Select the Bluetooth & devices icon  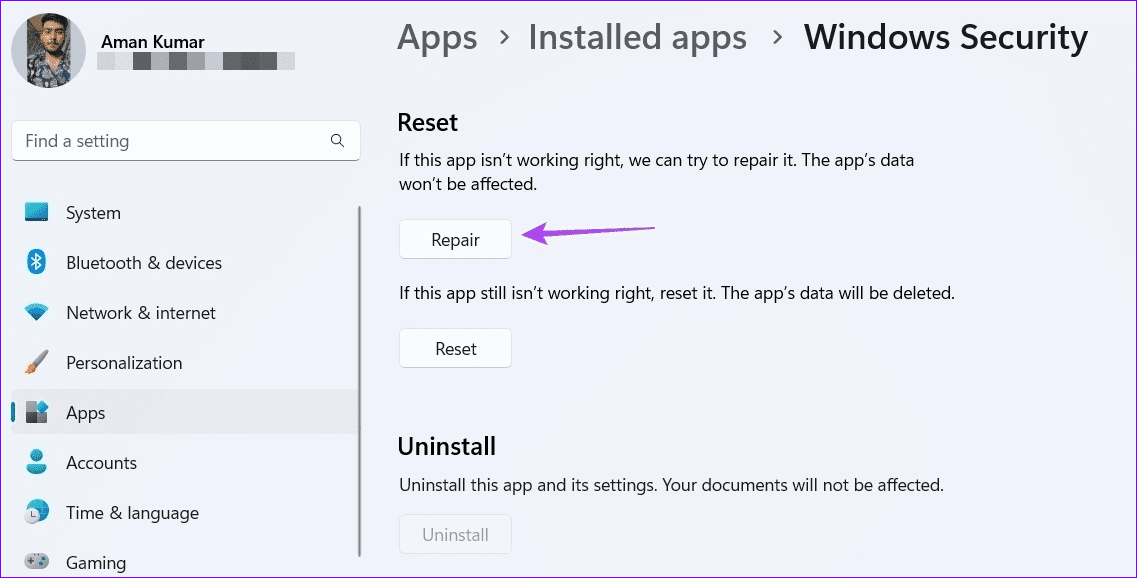click(37, 262)
